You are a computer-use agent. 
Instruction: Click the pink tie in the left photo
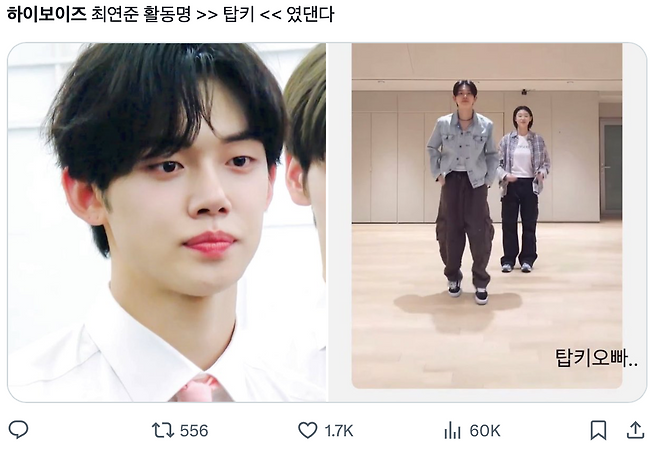201,389
